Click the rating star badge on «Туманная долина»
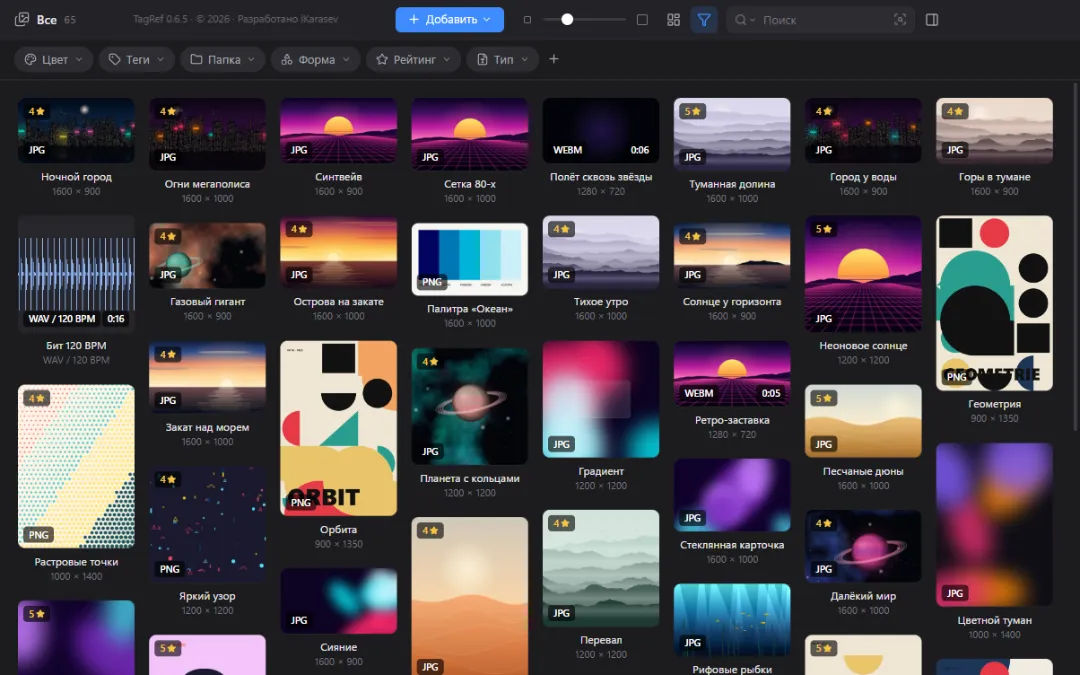Screen dimensions: 1080x675 click(x=692, y=111)
